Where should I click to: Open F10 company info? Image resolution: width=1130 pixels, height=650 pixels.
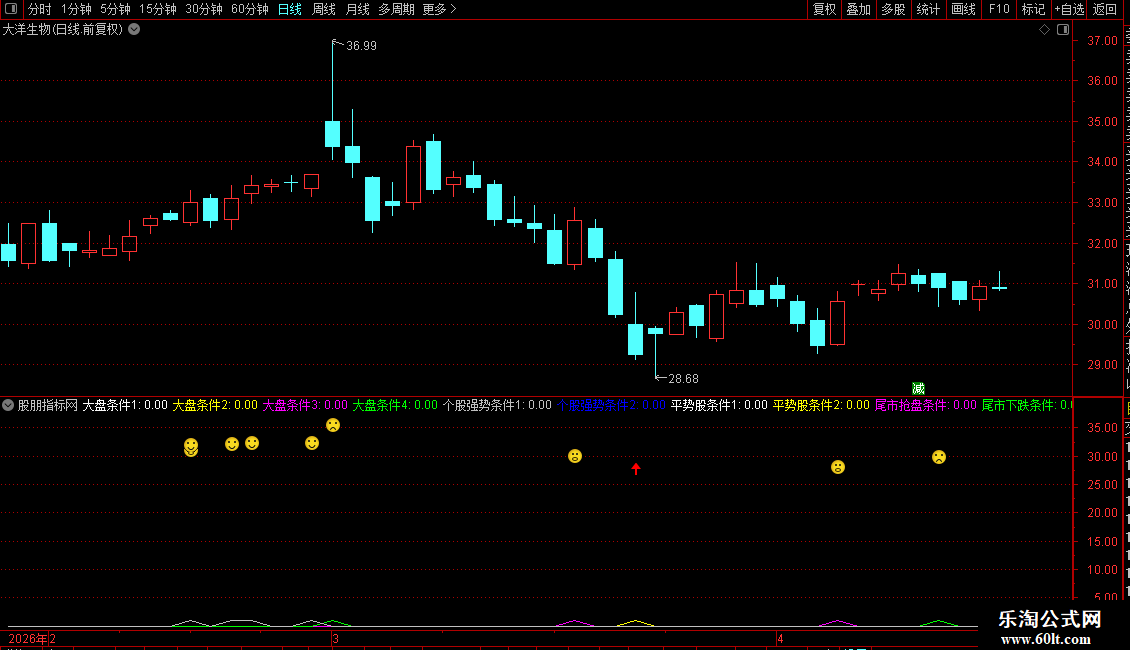(999, 9)
